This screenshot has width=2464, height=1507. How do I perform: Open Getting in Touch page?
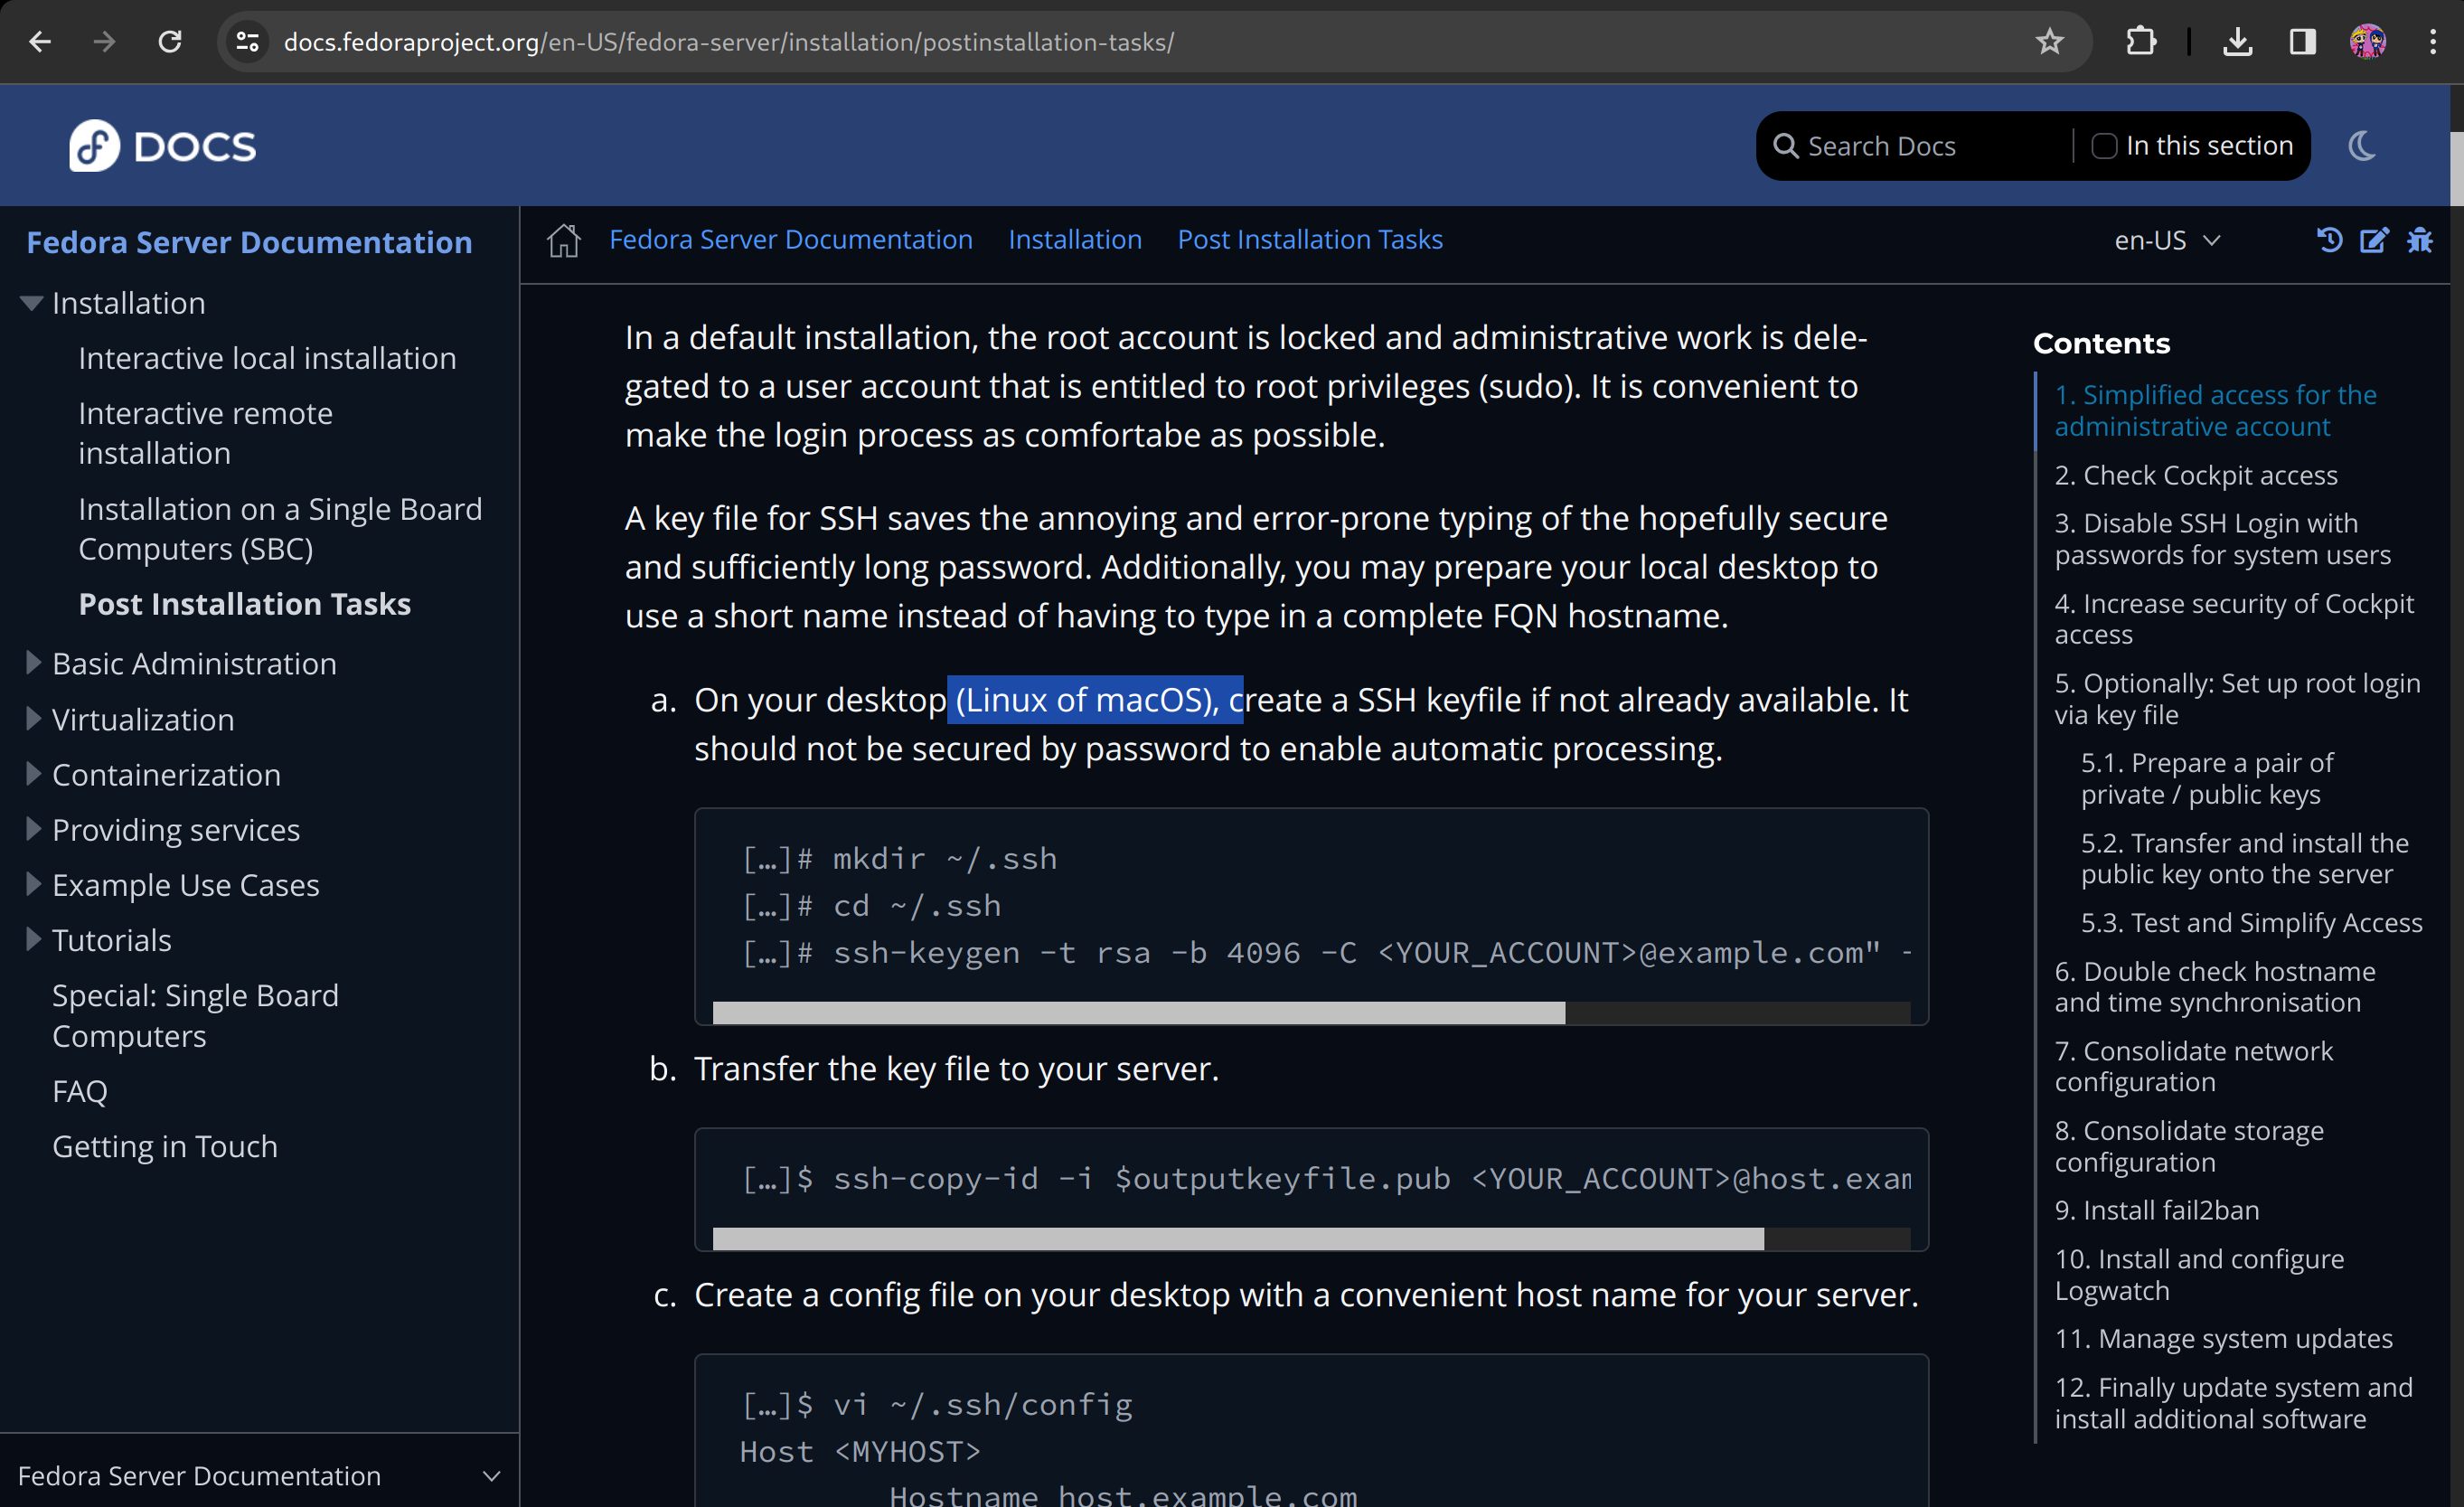click(x=164, y=1146)
